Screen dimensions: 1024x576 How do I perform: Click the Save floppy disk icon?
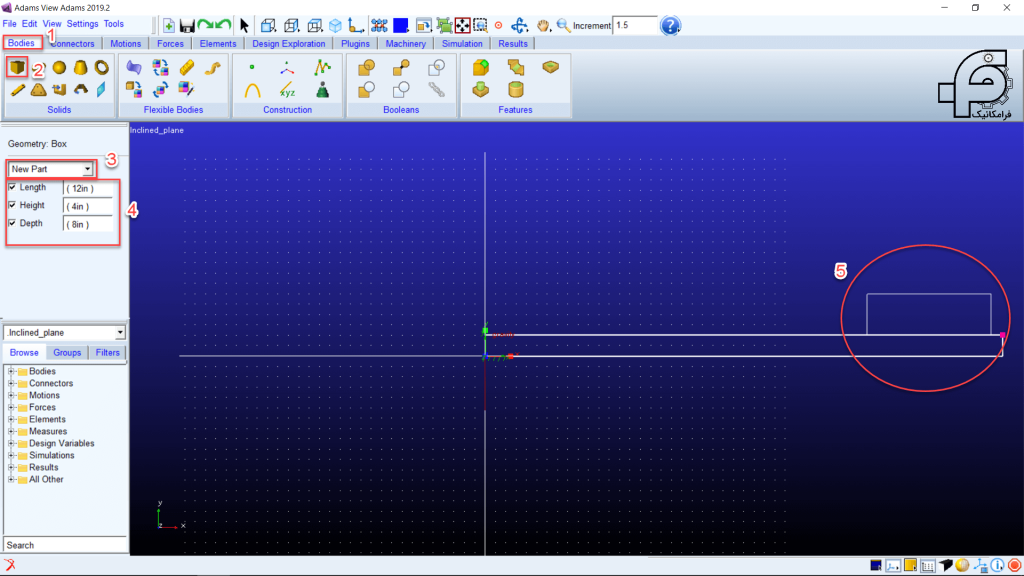click(x=187, y=25)
